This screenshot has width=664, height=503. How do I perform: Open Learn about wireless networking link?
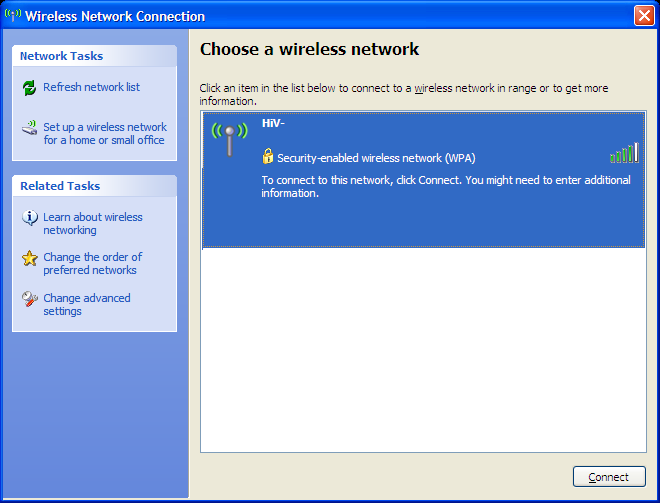point(93,224)
